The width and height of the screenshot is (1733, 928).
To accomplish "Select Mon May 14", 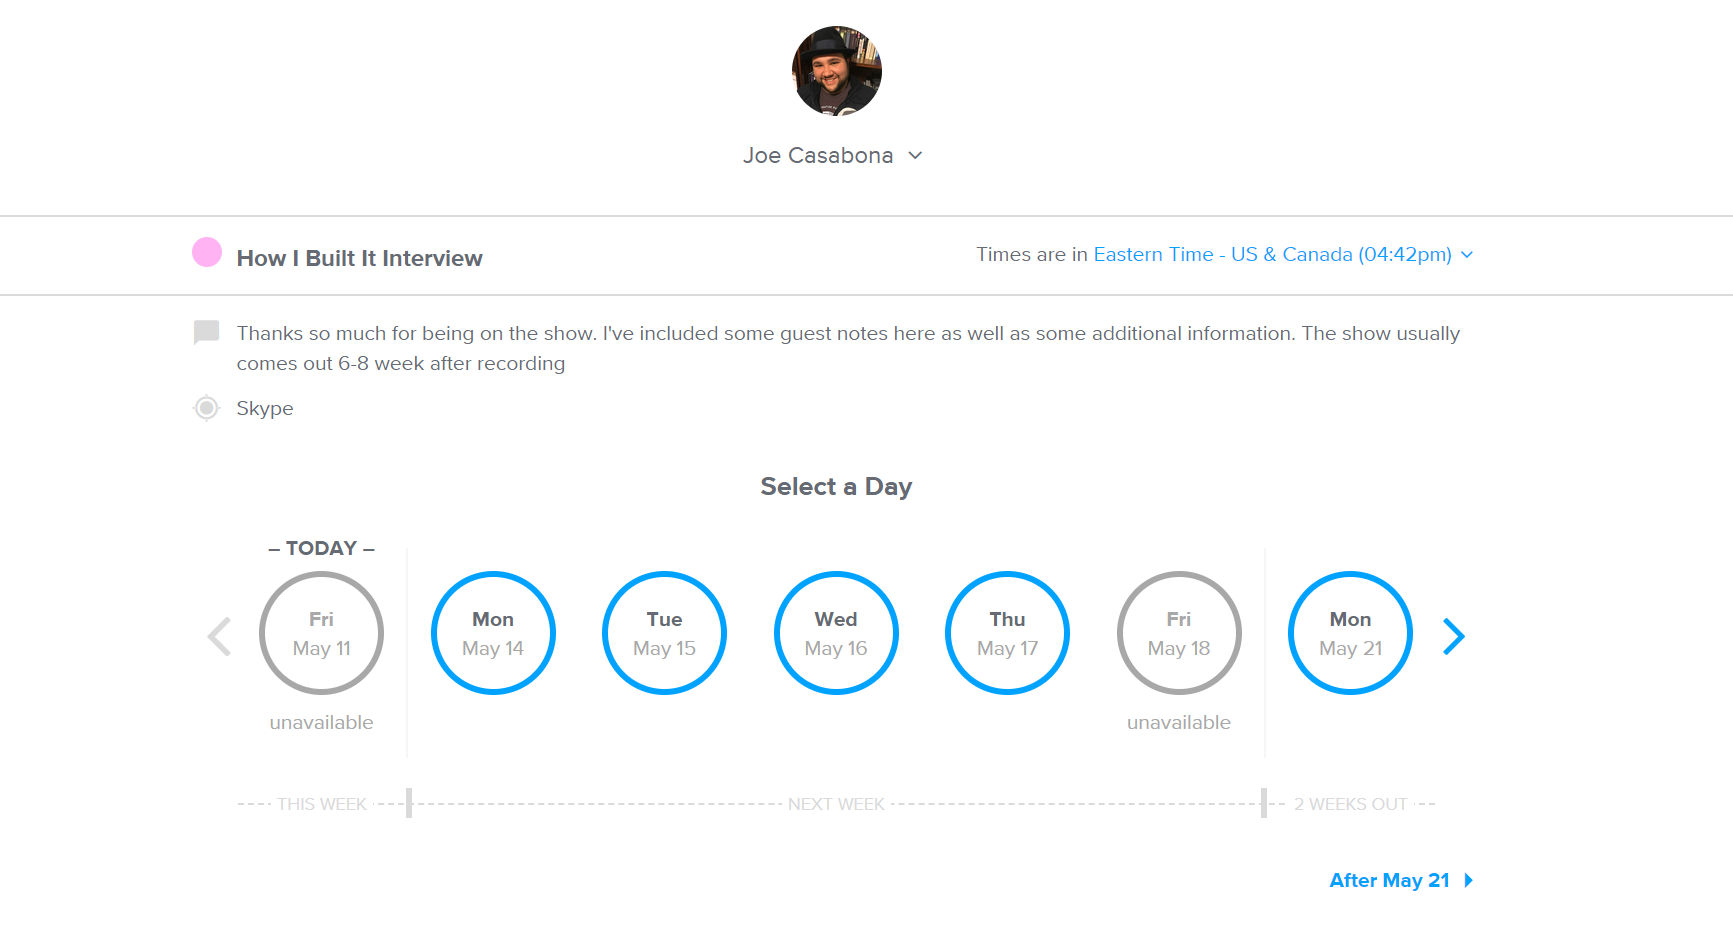I will point(493,633).
